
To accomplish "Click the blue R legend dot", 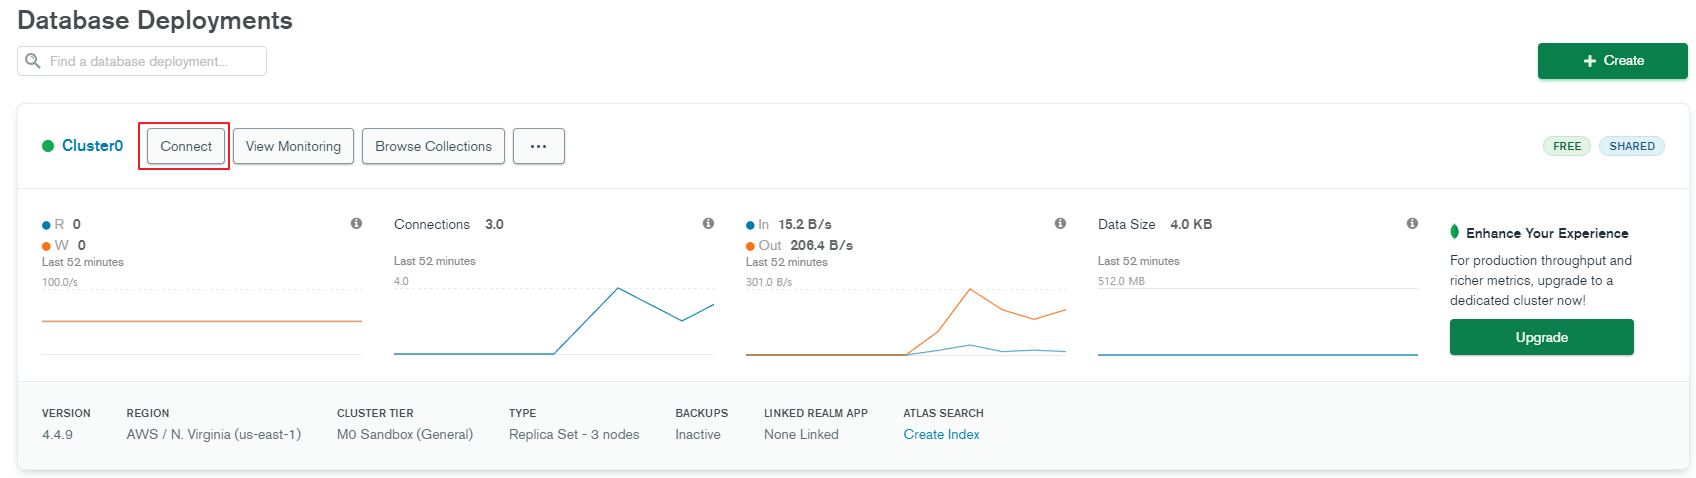I will 46,225.
